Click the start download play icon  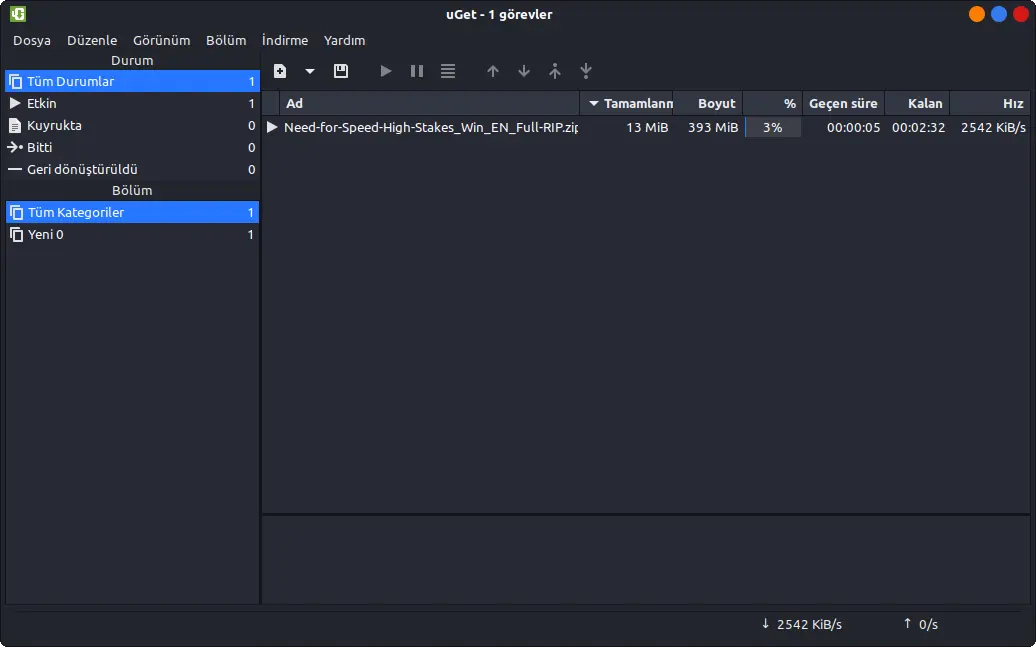click(x=386, y=71)
